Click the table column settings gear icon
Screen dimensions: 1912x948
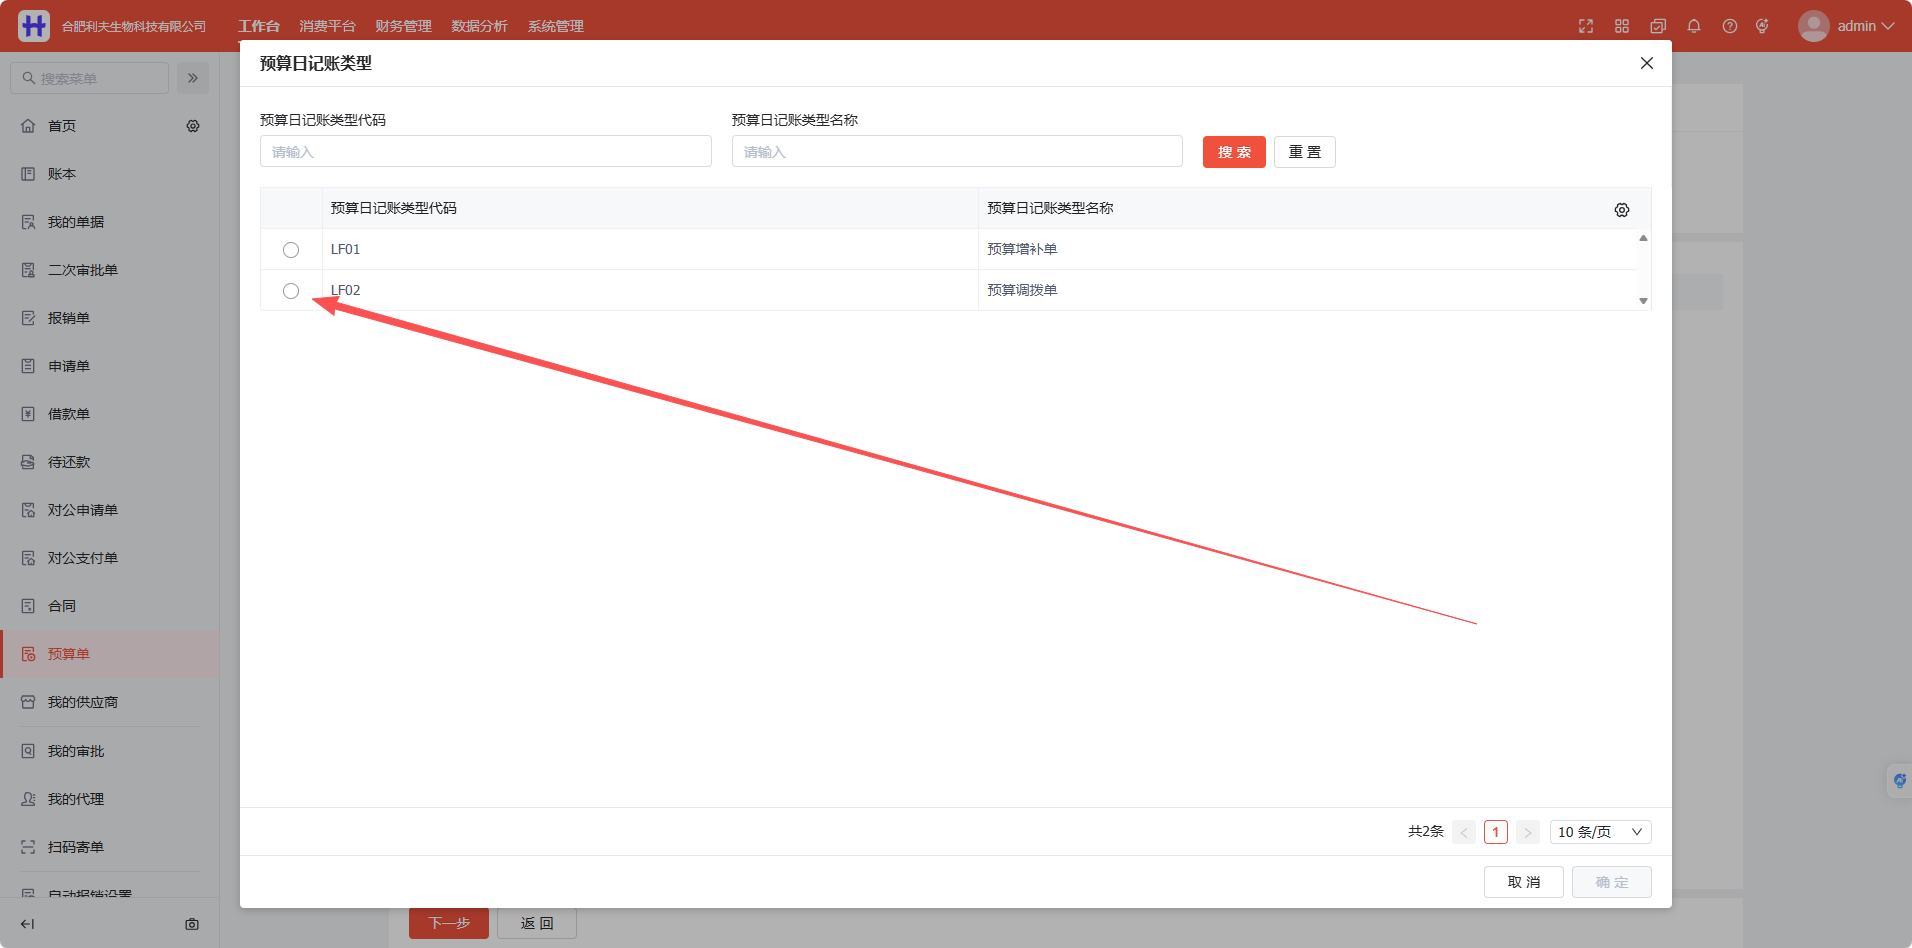click(1622, 210)
